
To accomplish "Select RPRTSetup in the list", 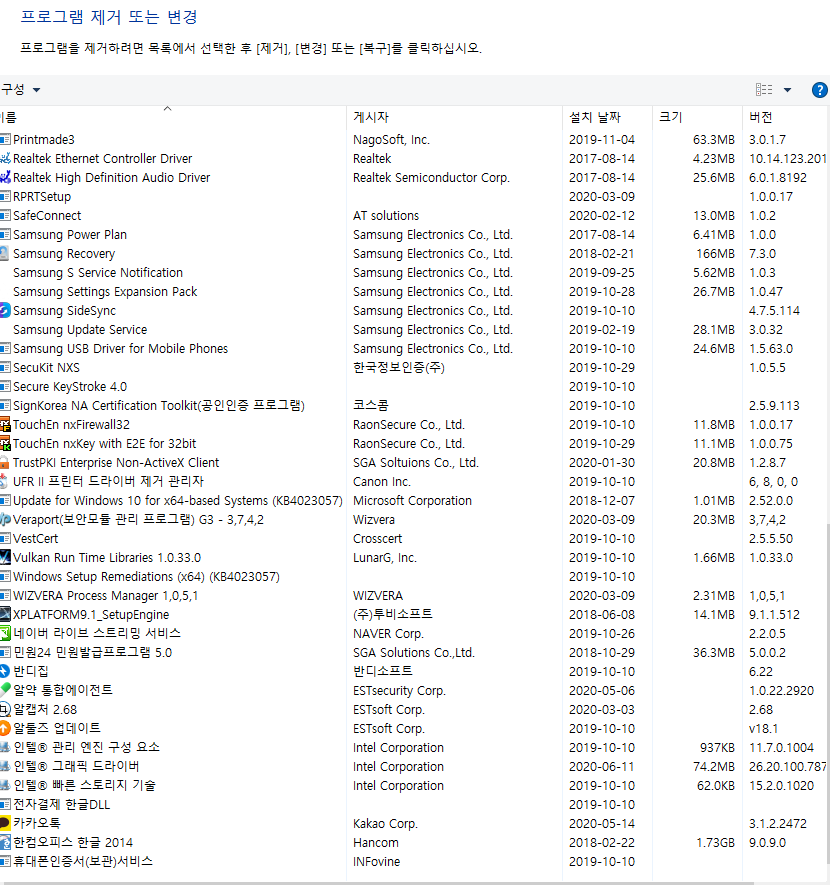I will tap(42, 196).
